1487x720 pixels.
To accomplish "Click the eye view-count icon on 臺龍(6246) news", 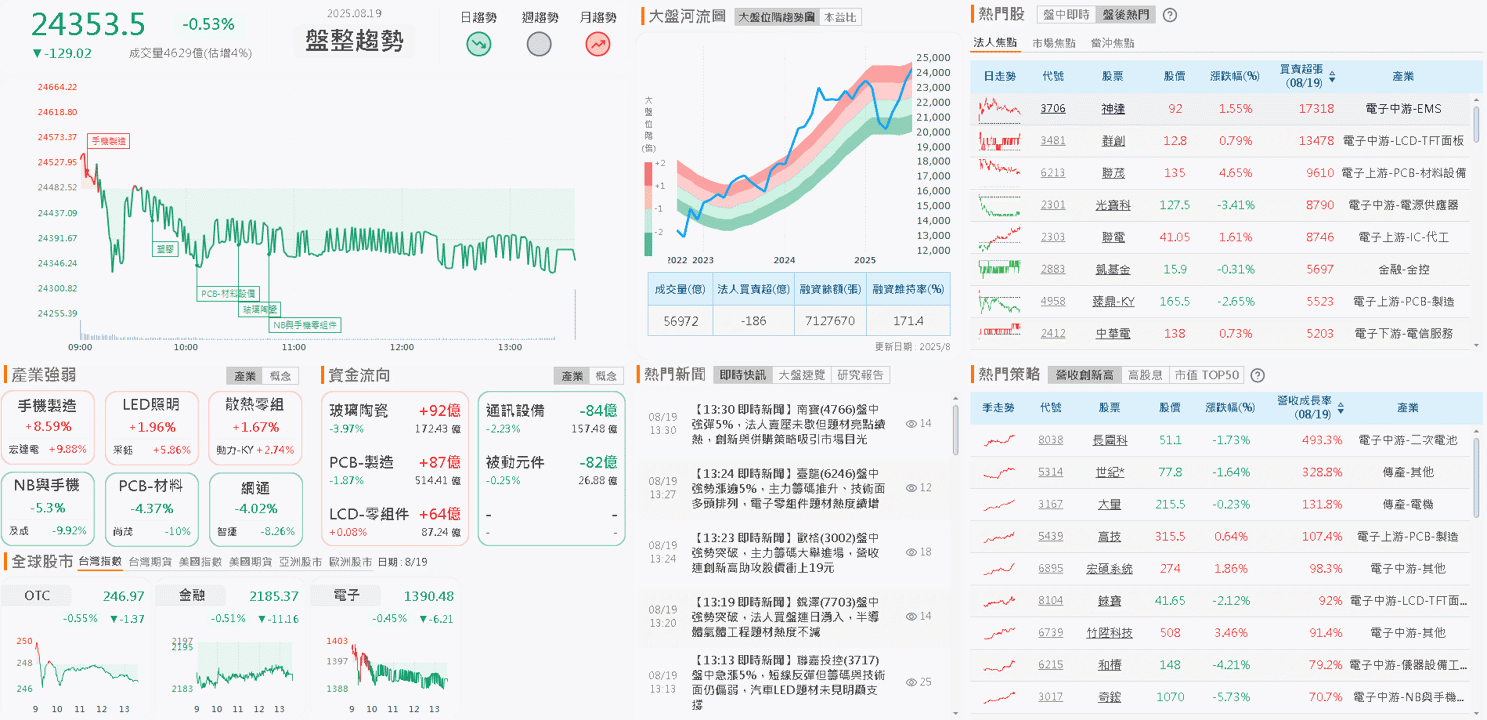I will [x=911, y=488].
